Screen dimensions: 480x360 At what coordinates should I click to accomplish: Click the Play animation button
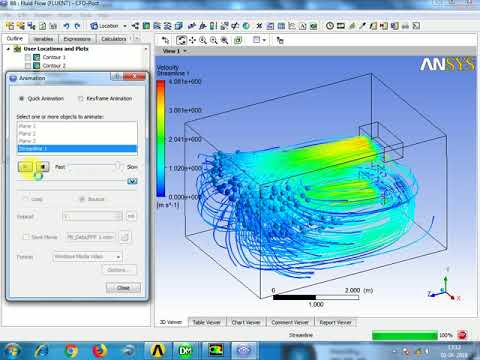pos(25,167)
